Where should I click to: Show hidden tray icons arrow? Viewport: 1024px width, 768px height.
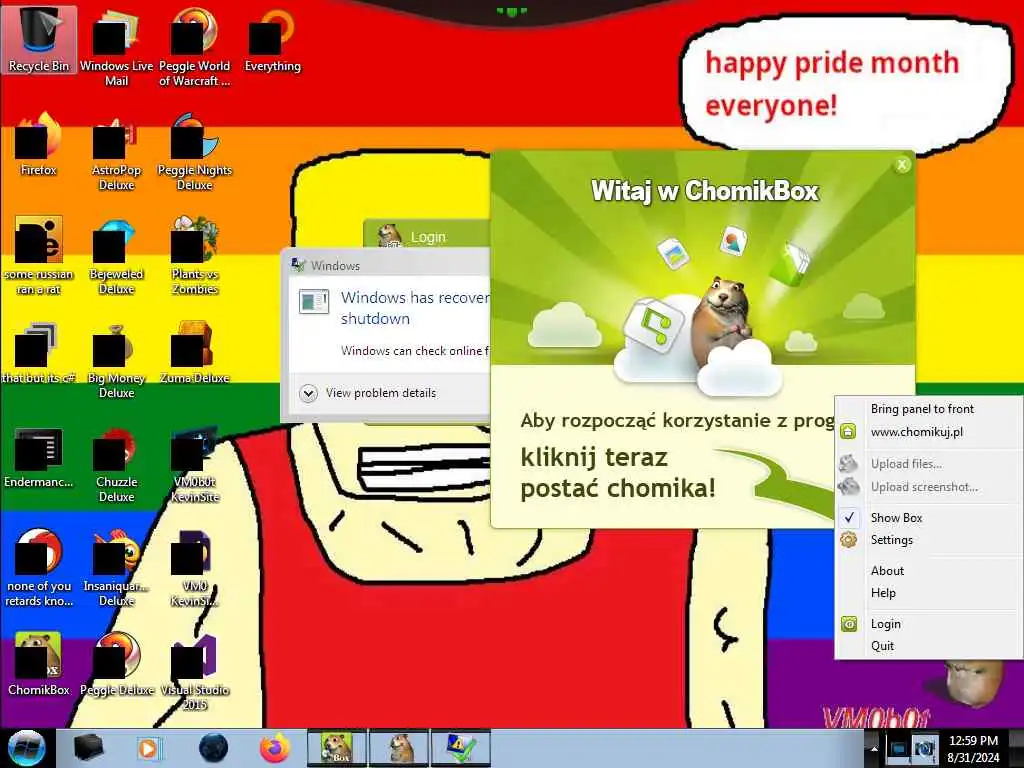pos(874,748)
